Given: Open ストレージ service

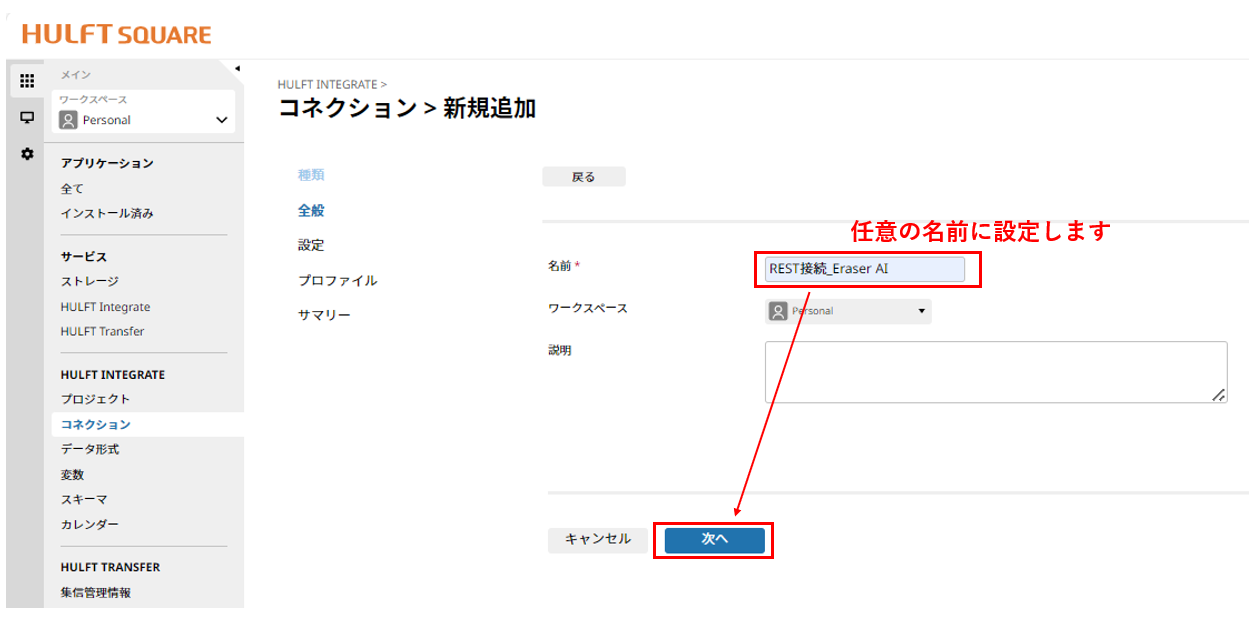Looking at the screenshot, I should [89, 282].
